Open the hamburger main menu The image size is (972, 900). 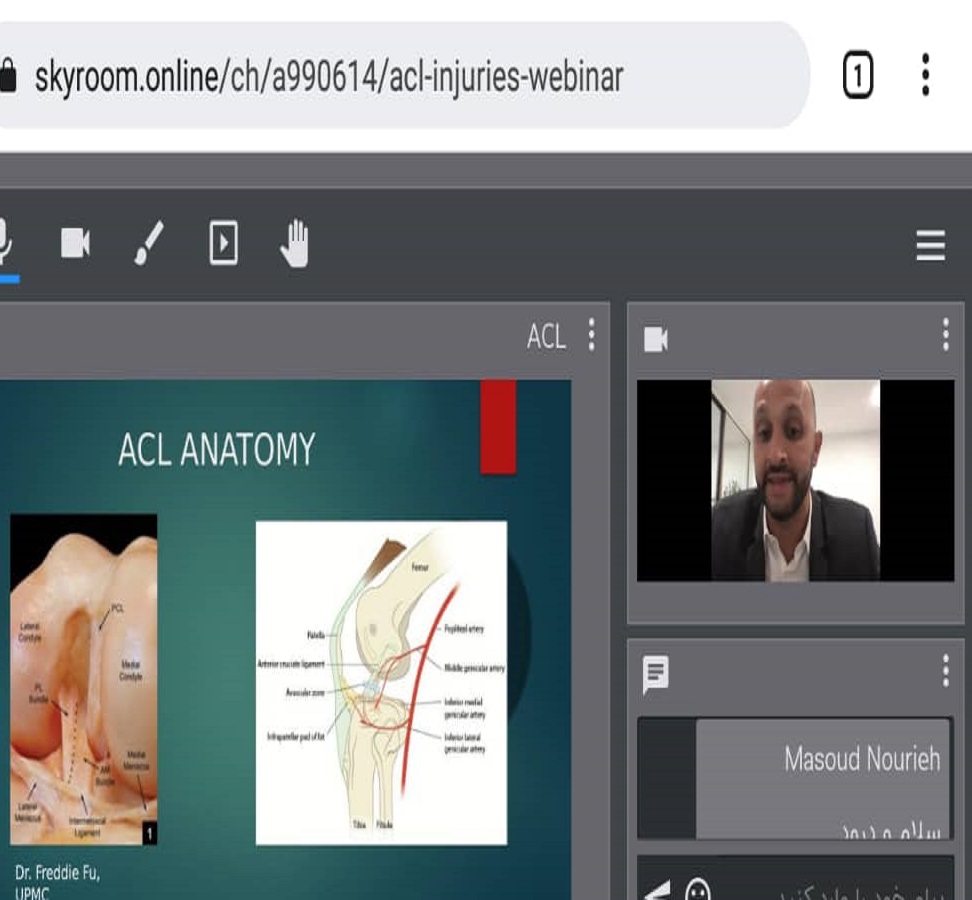(930, 245)
